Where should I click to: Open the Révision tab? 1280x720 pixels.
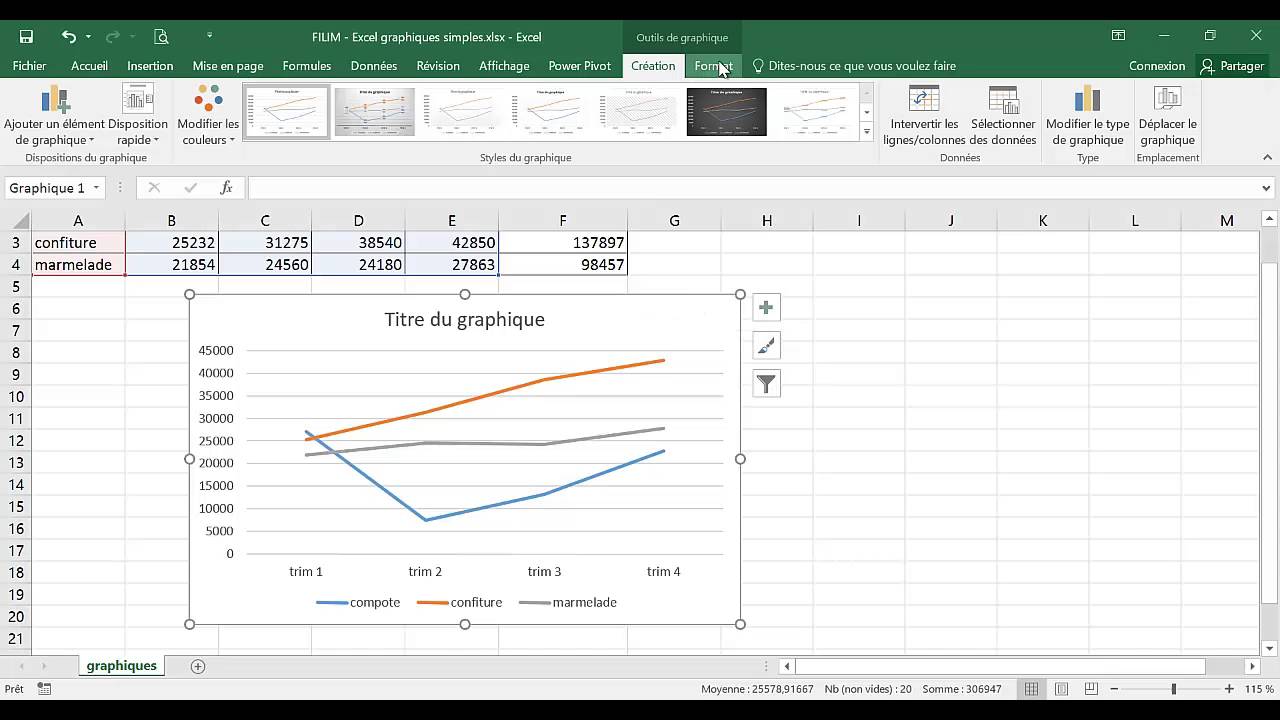pyautogui.click(x=438, y=66)
